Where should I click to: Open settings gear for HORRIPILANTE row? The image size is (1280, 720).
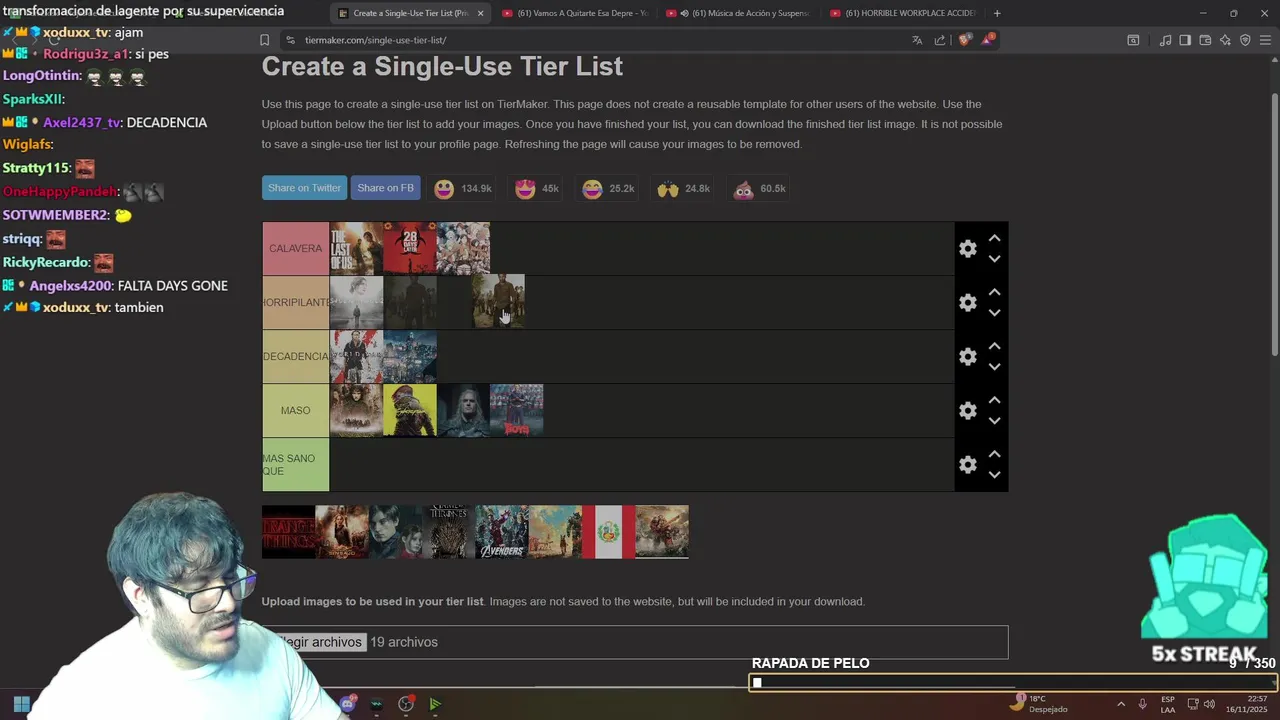point(967,303)
